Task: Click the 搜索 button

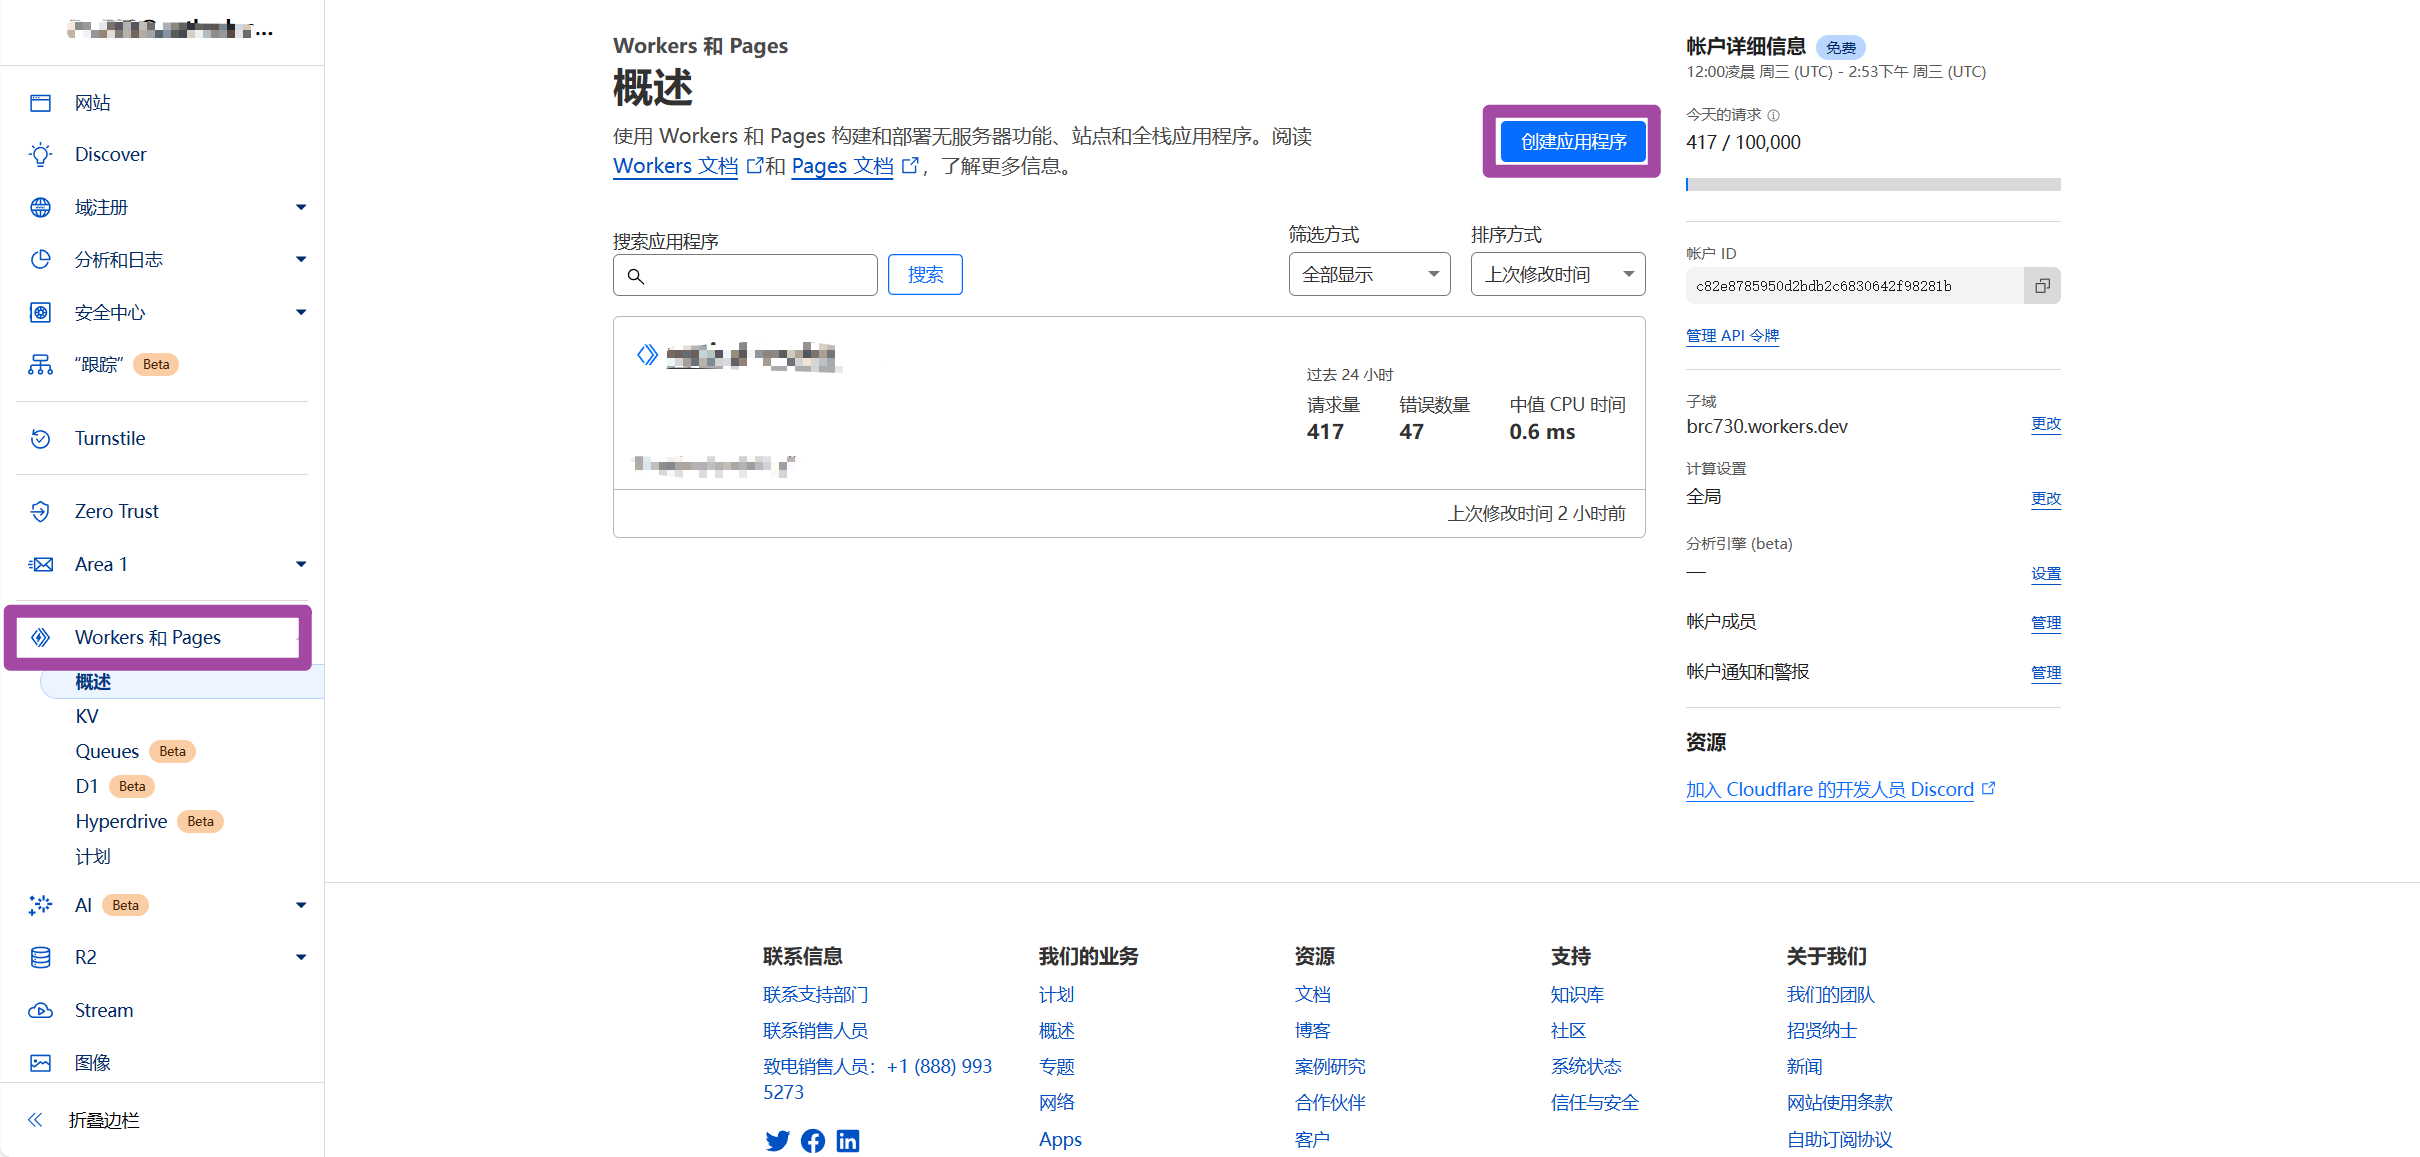Action: point(925,275)
